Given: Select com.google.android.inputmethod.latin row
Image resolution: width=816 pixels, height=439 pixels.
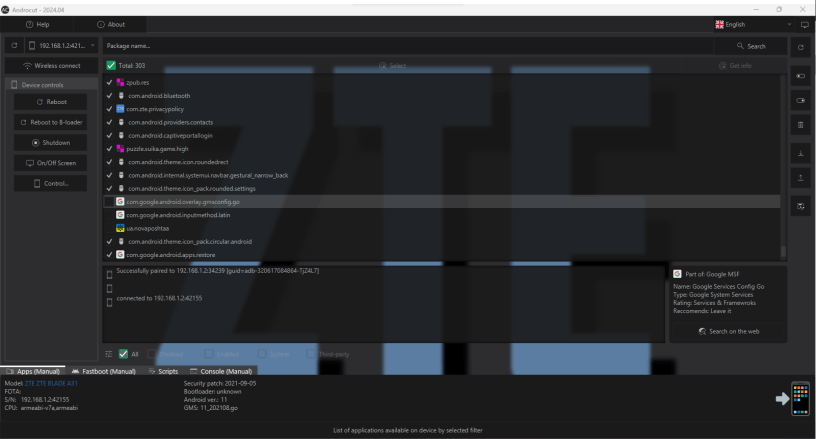Looking at the screenshot, I should pos(441,215).
